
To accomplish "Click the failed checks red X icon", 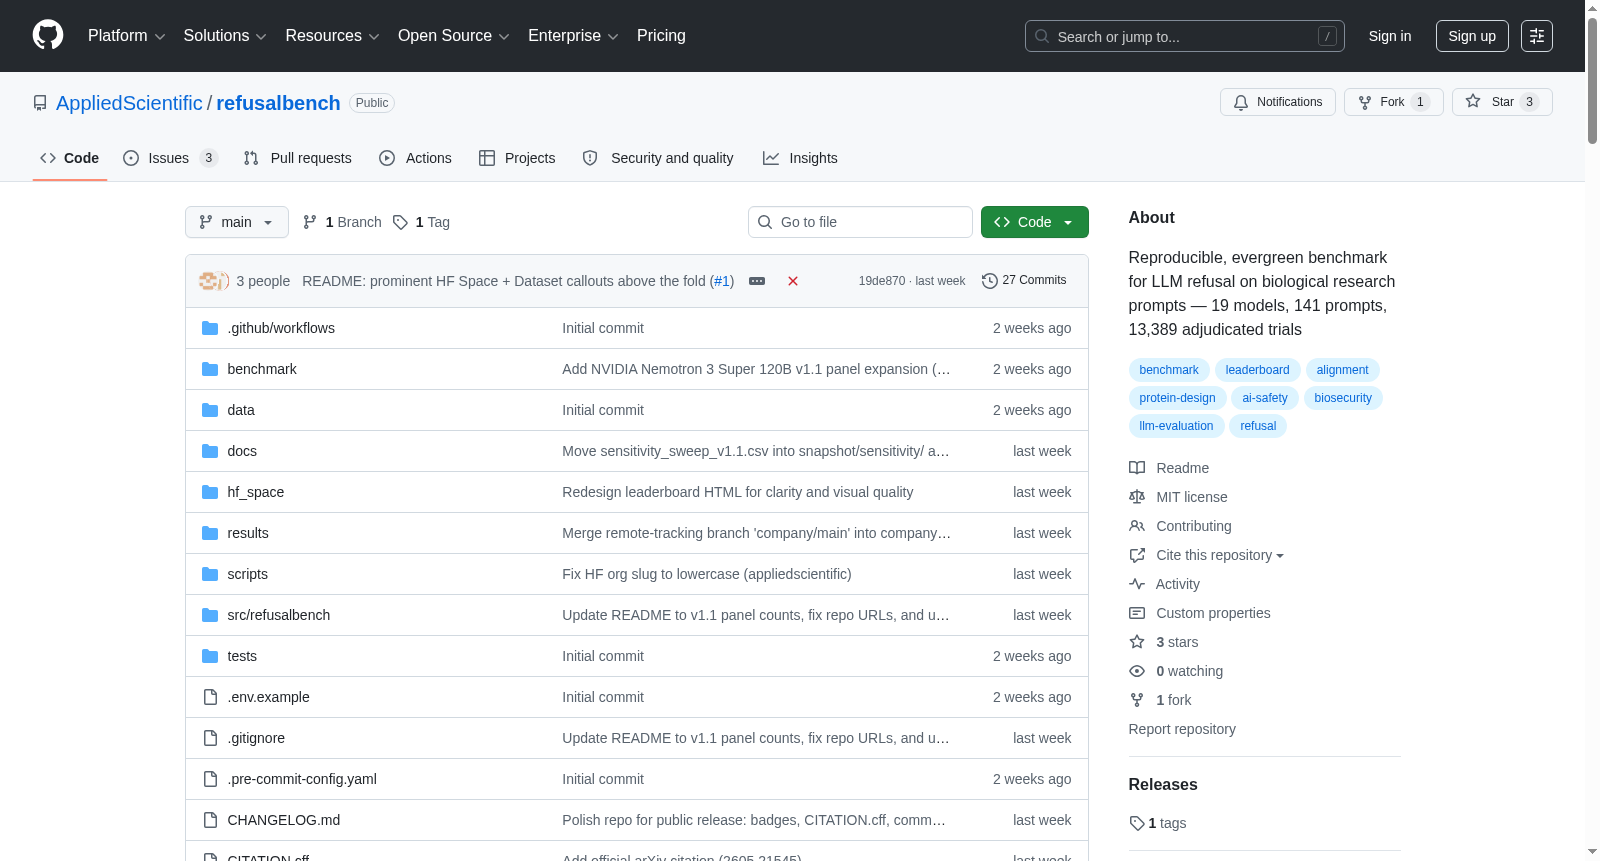I will 793,281.
